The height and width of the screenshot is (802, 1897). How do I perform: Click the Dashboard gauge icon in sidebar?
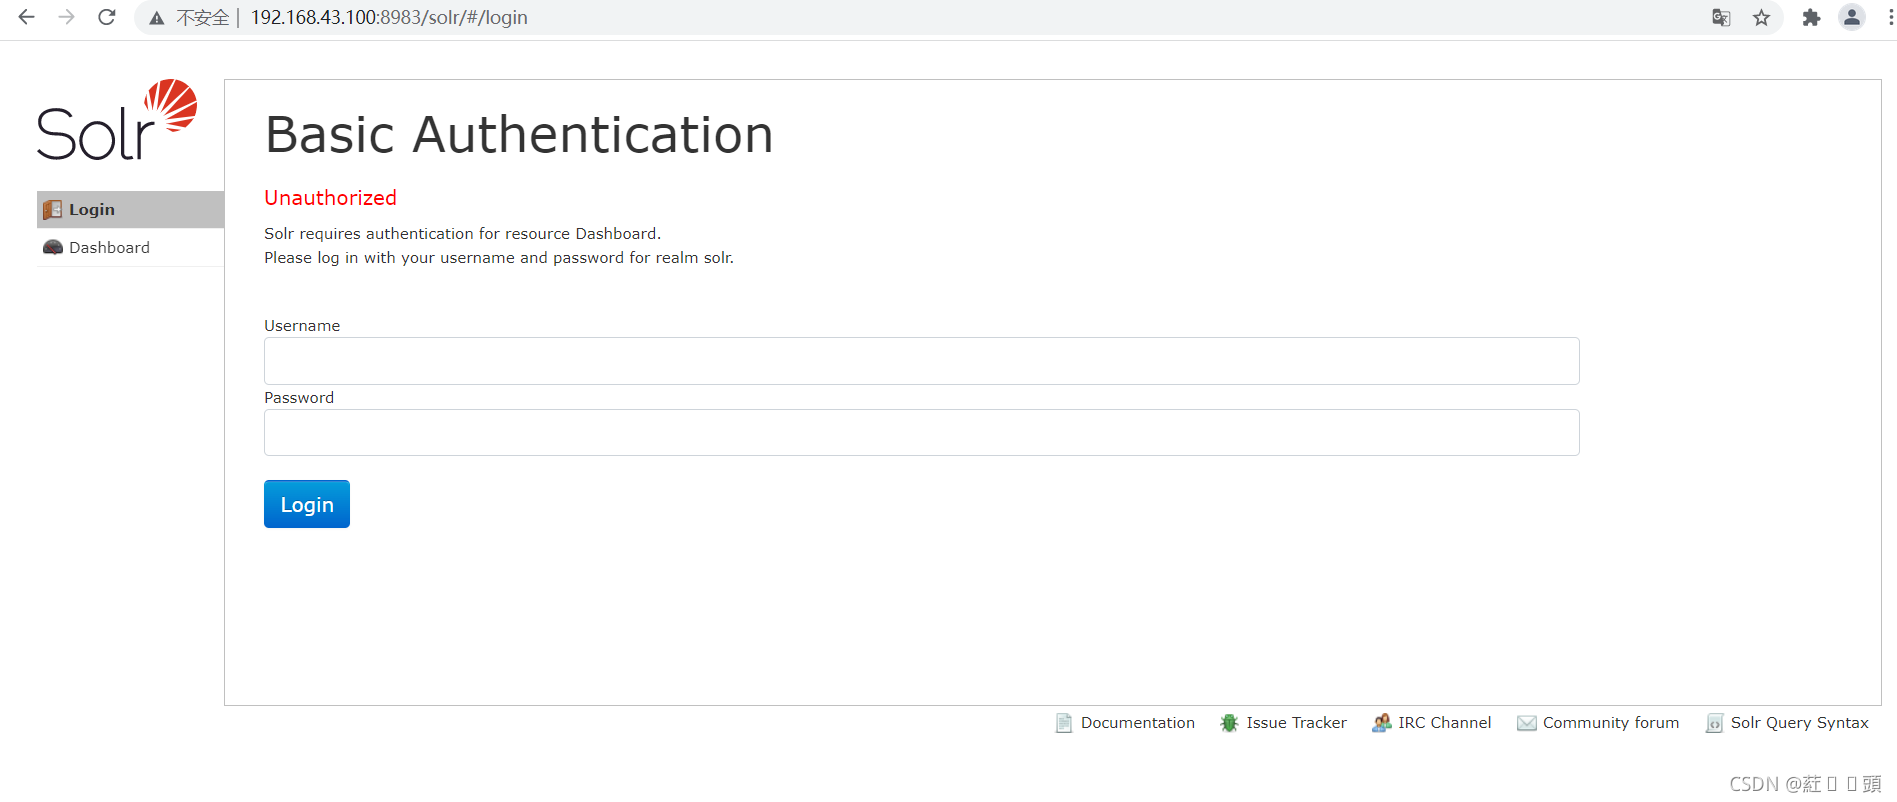[x=53, y=247]
